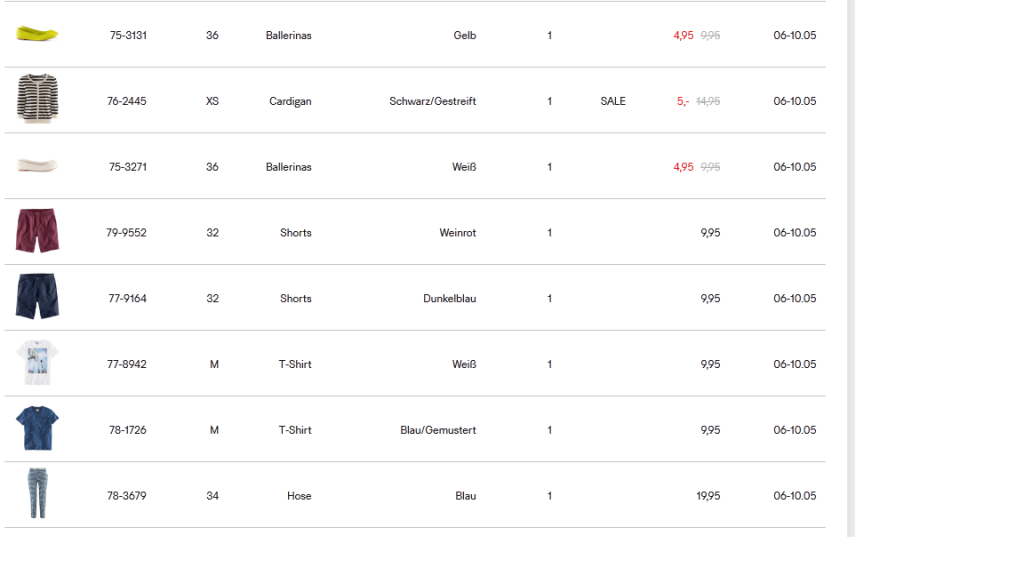Click the Dunkelblau color label
Viewport: 1024px width, 576px height.
449,298
